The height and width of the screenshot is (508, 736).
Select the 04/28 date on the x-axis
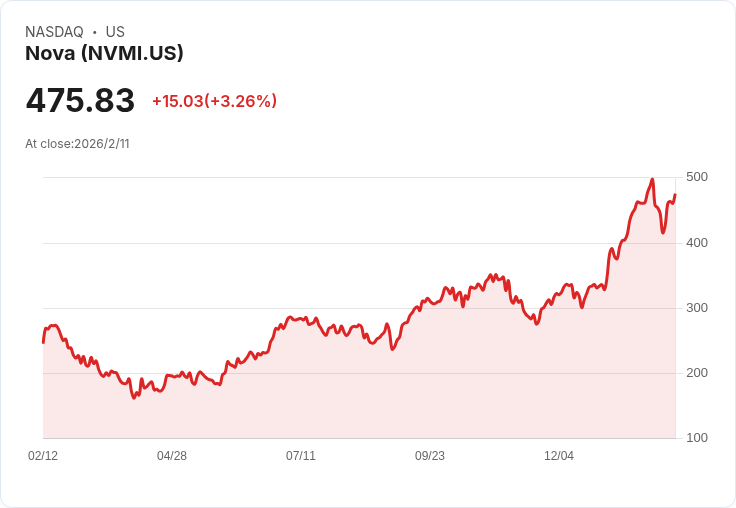172,456
